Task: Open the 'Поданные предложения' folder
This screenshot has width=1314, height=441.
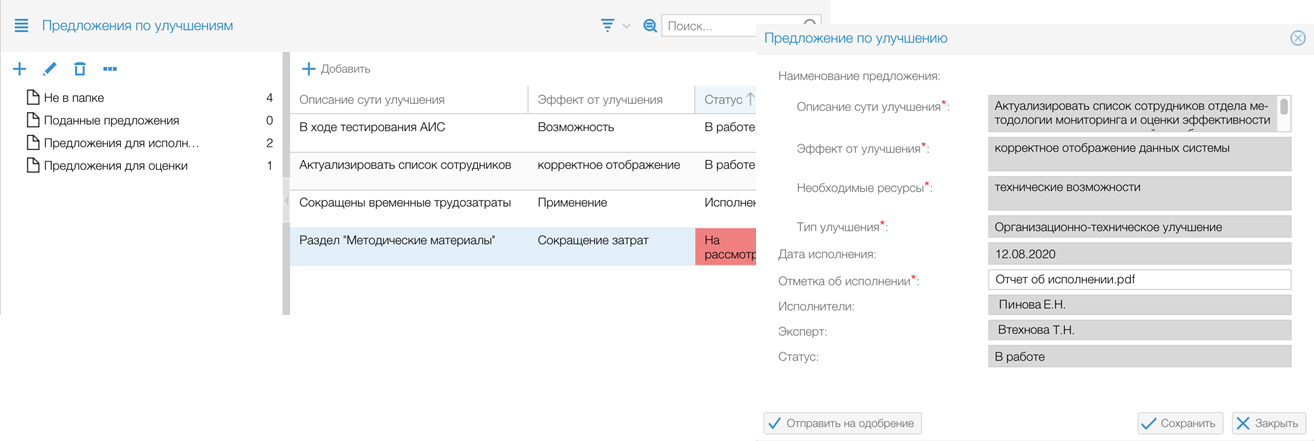Action: click(x=110, y=120)
